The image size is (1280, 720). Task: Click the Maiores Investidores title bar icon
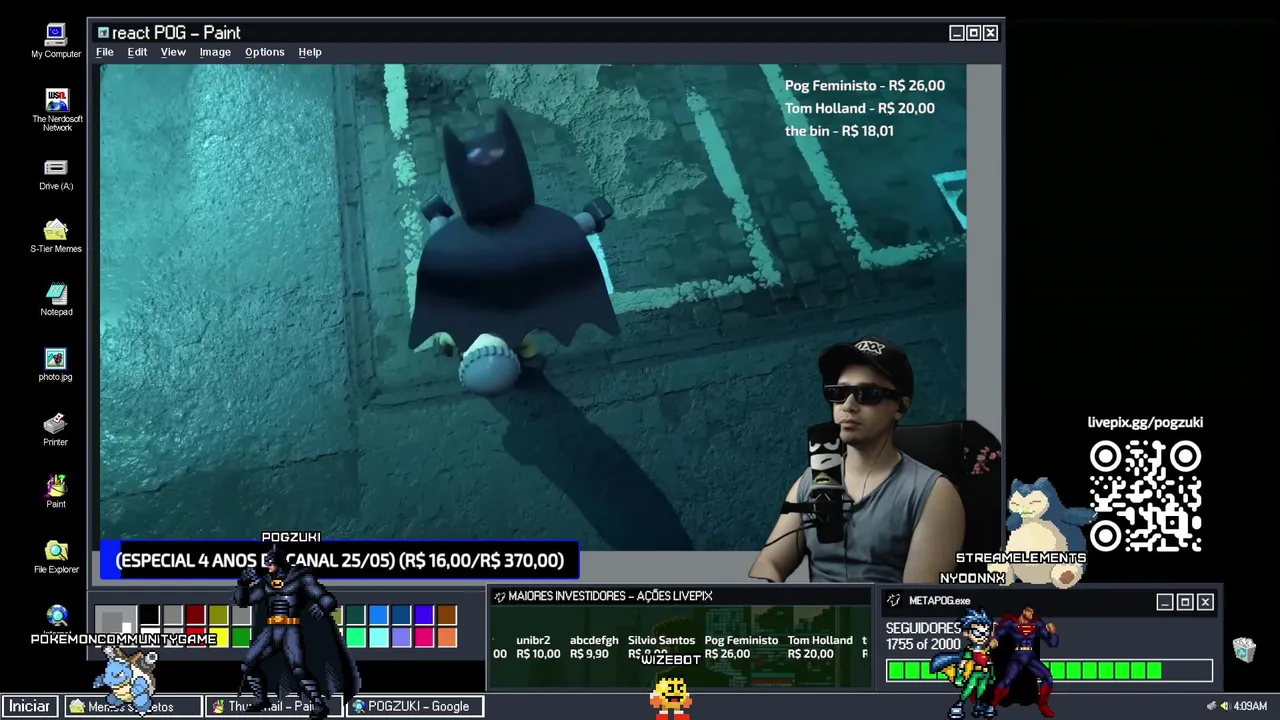point(500,597)
